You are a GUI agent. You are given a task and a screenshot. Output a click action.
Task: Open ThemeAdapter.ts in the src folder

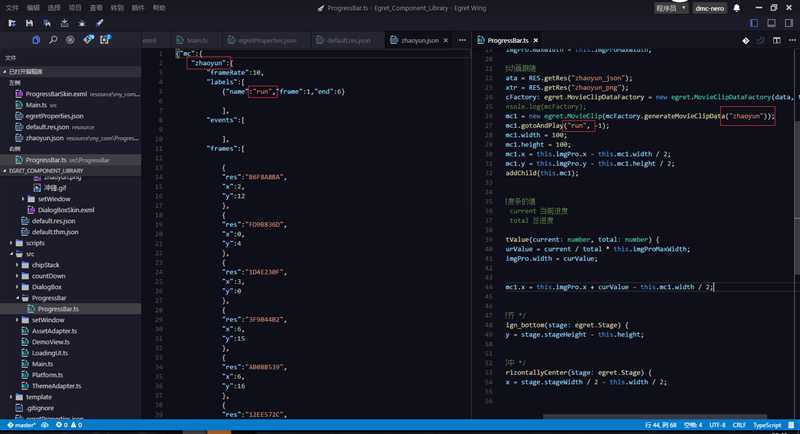click(57, 386)
